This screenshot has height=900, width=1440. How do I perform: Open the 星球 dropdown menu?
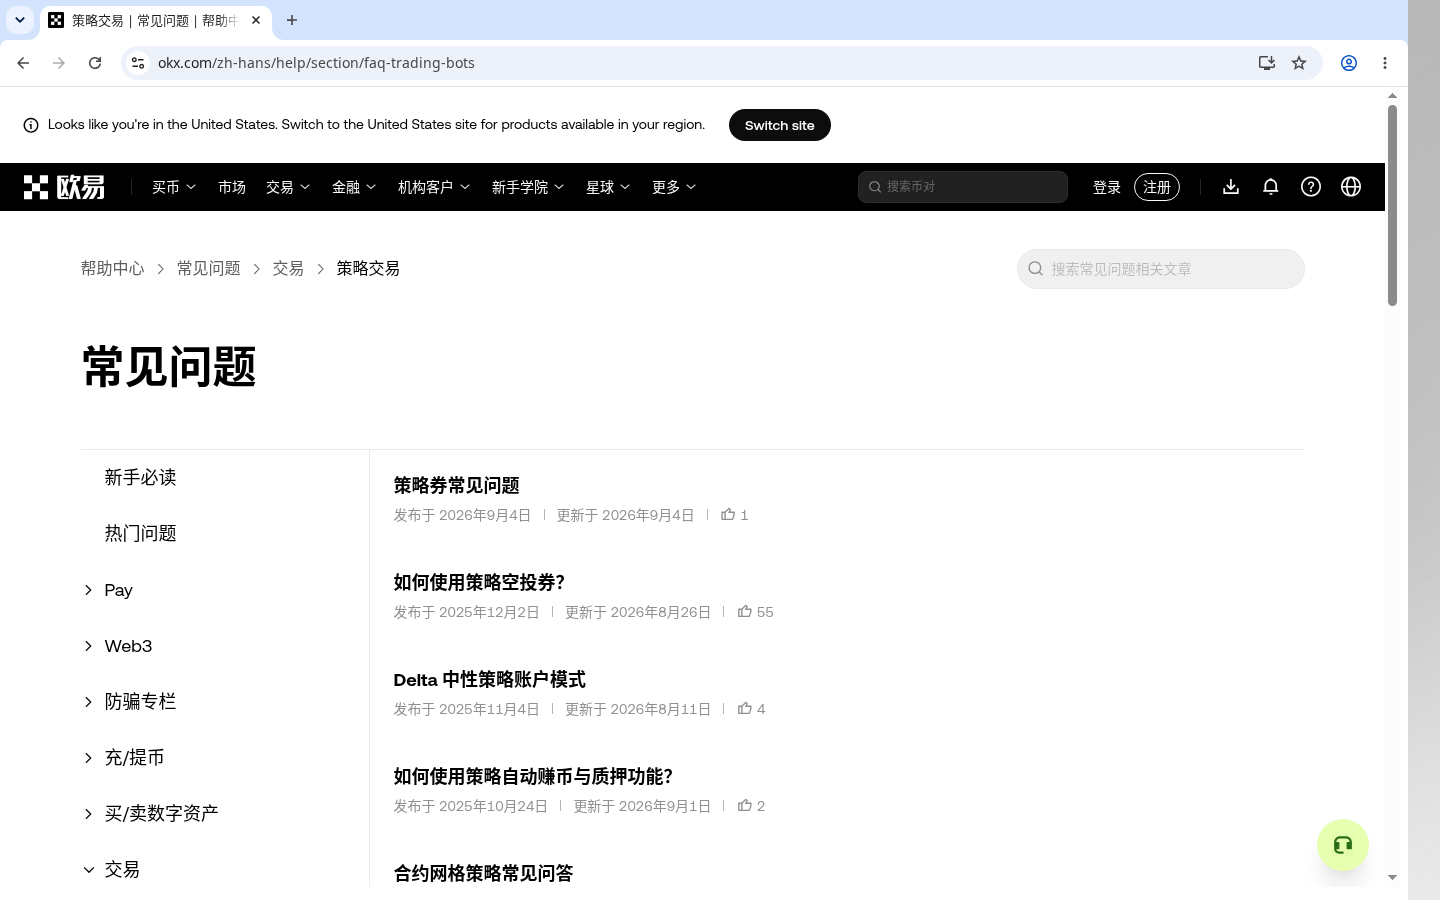(x=608, y=187)
